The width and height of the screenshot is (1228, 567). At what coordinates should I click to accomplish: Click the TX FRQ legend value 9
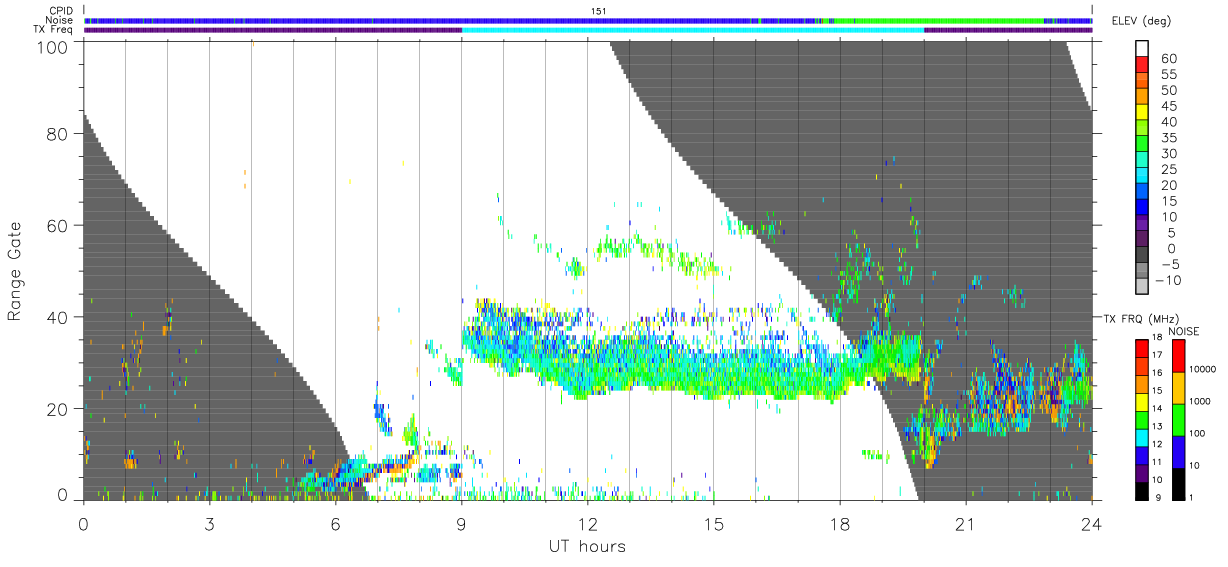pyautogui.click(x=1157, y=499)
